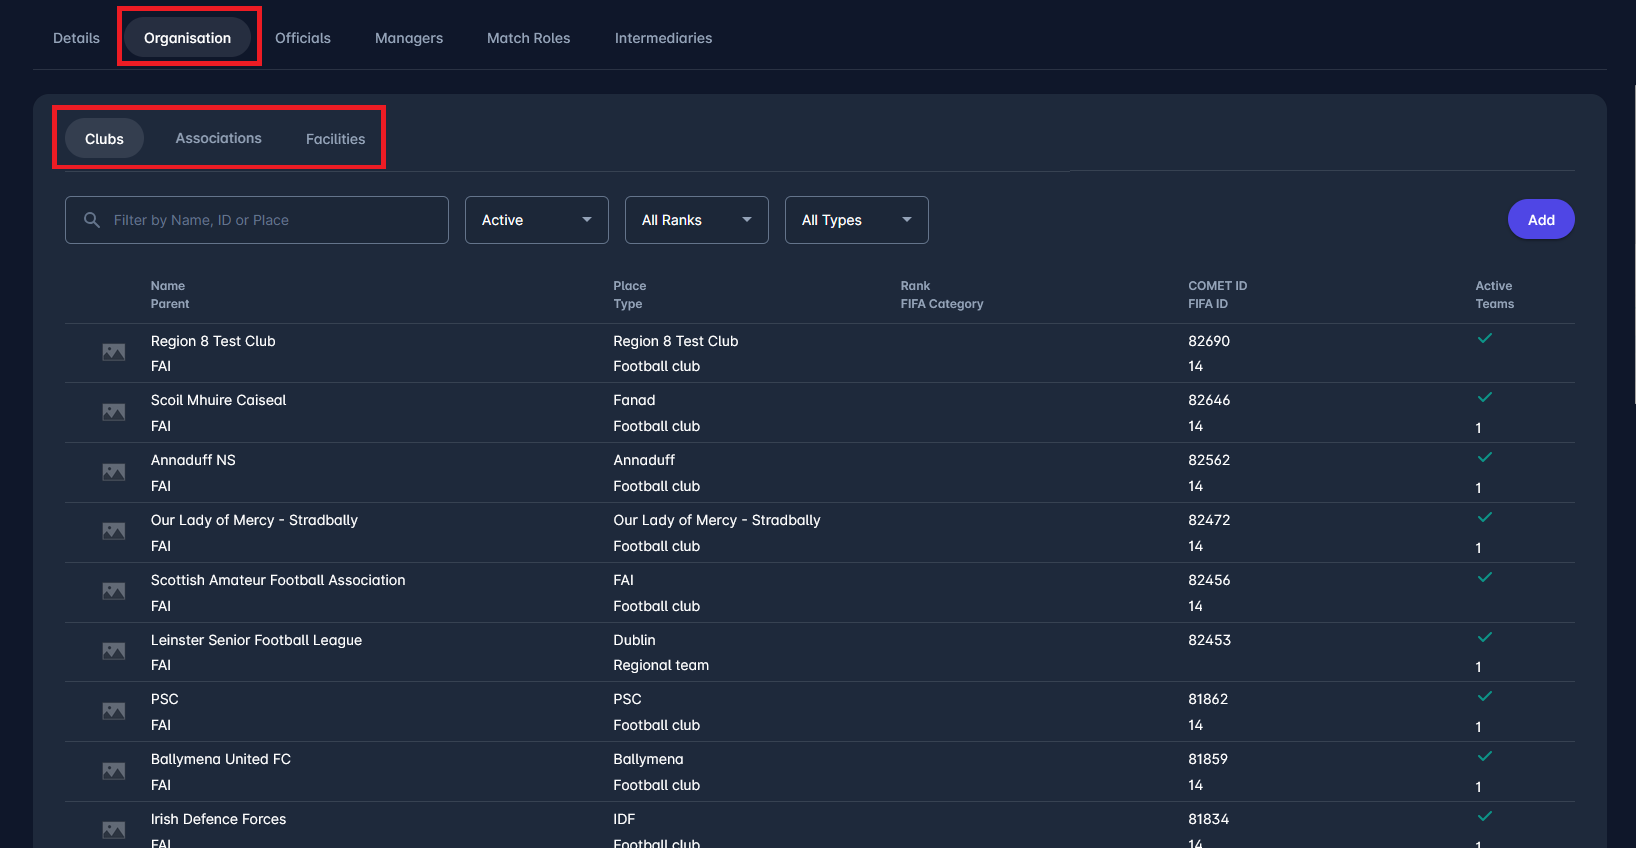Click the logo placeholder for Annaduff NS

(x=114, y=472)
